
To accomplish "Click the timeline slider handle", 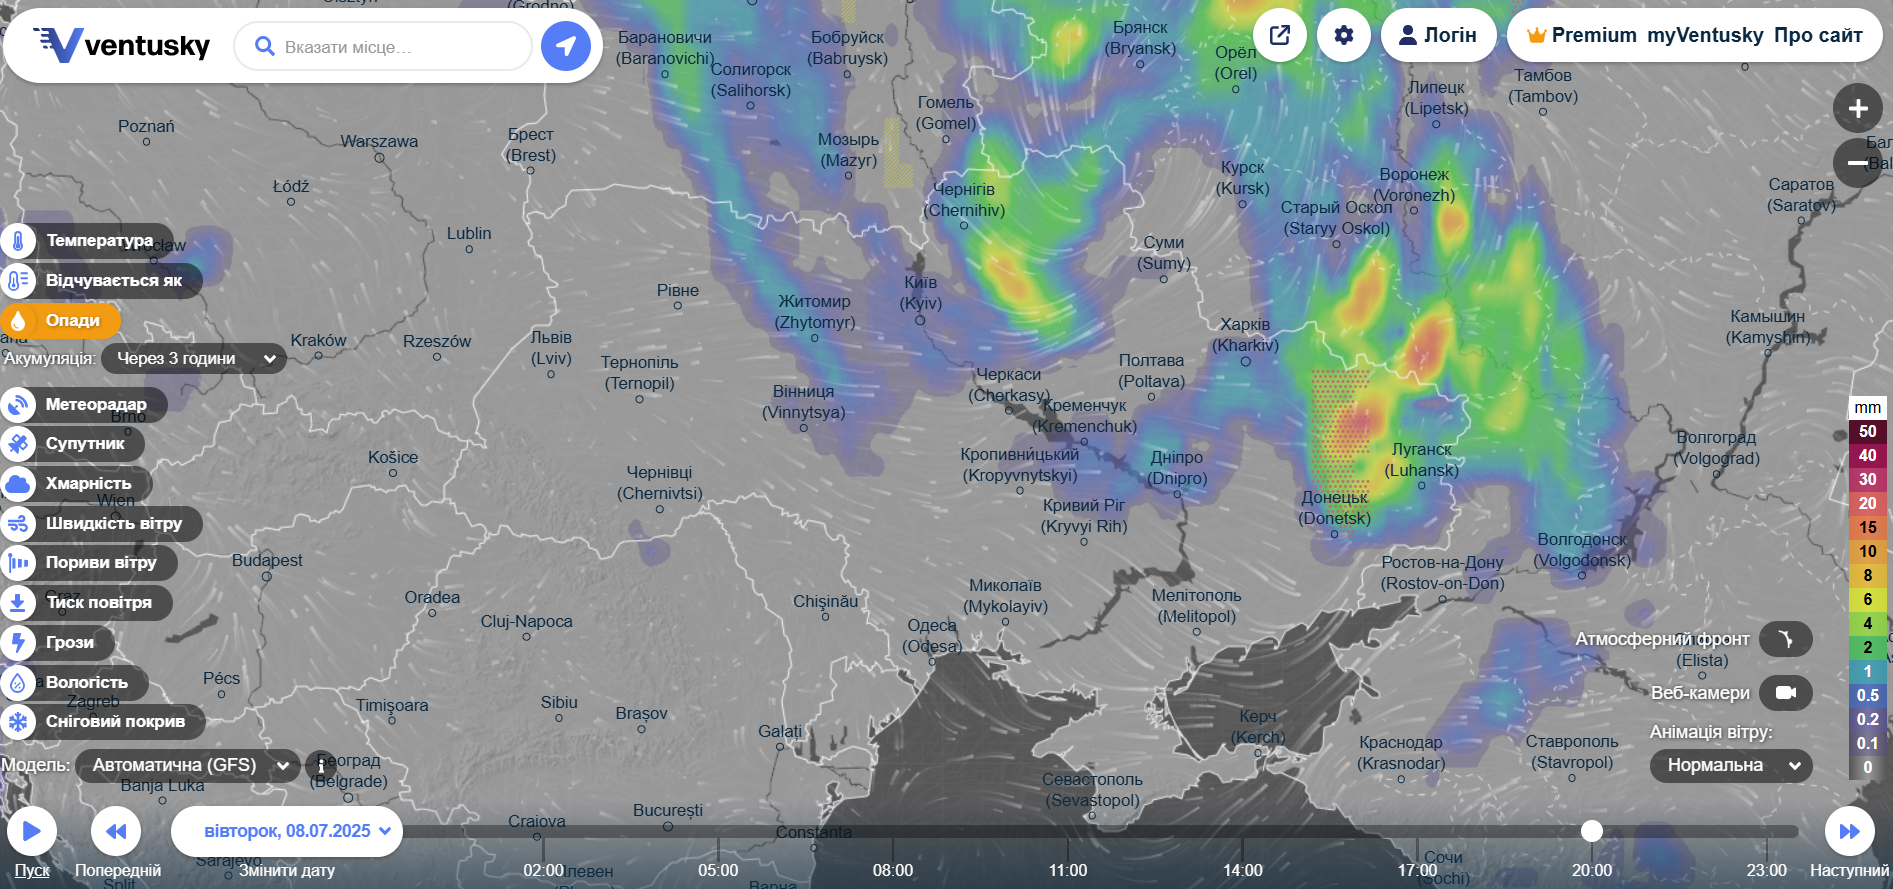I will pos(1591,831).
